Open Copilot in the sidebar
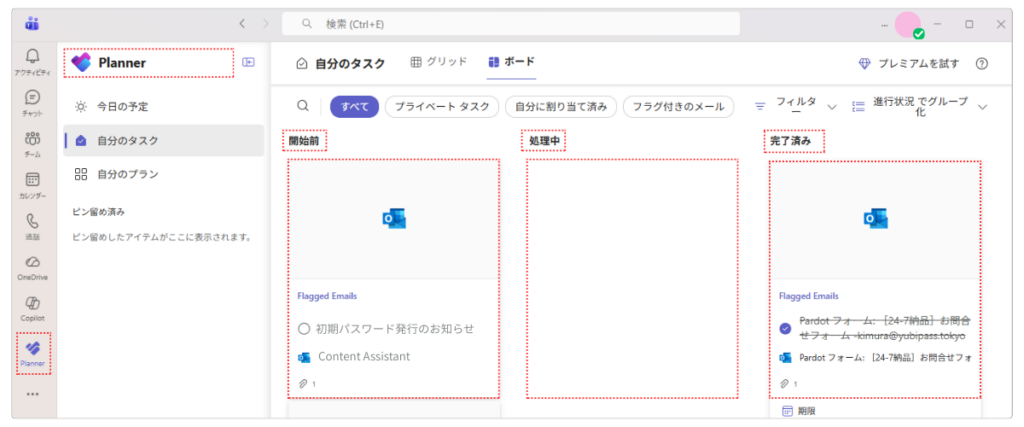The image size is (1024, 427). pyautogui.click(x=33, y=308)
